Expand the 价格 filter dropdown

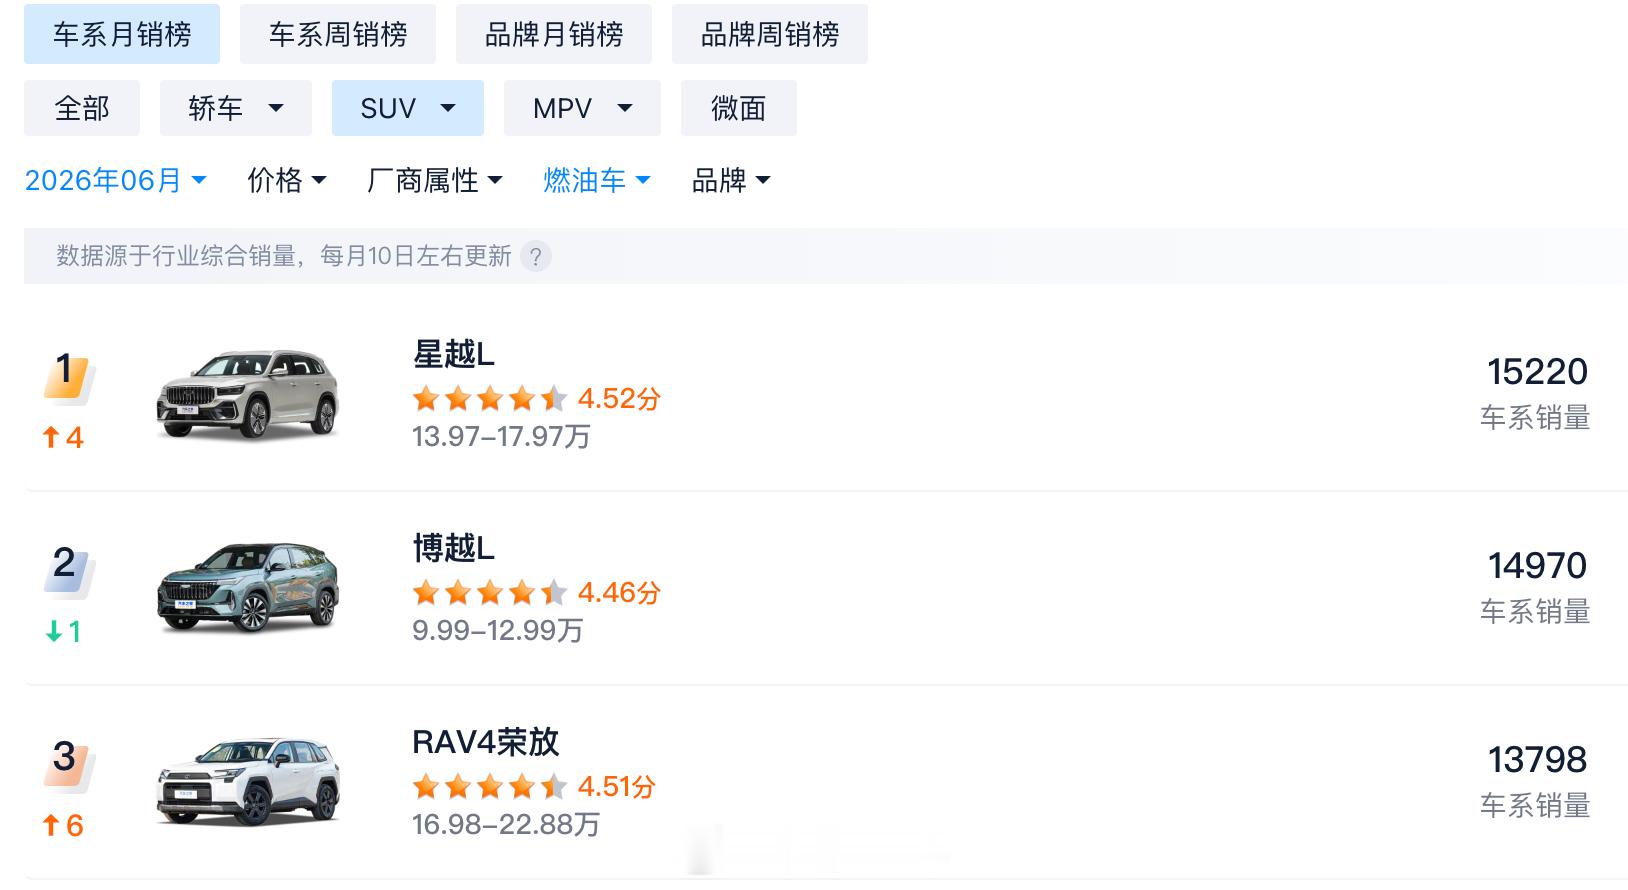(x=287, y=181)
